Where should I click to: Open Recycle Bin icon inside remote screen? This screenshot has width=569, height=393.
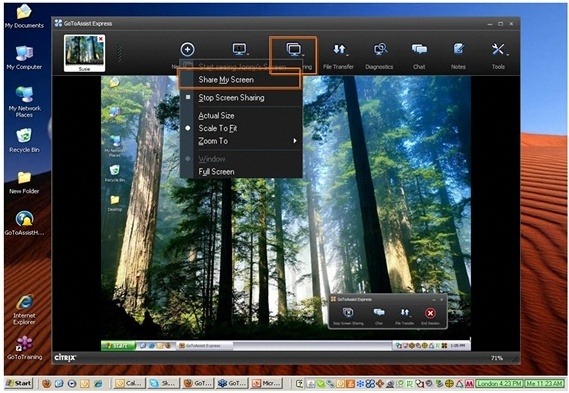point(115,173)
